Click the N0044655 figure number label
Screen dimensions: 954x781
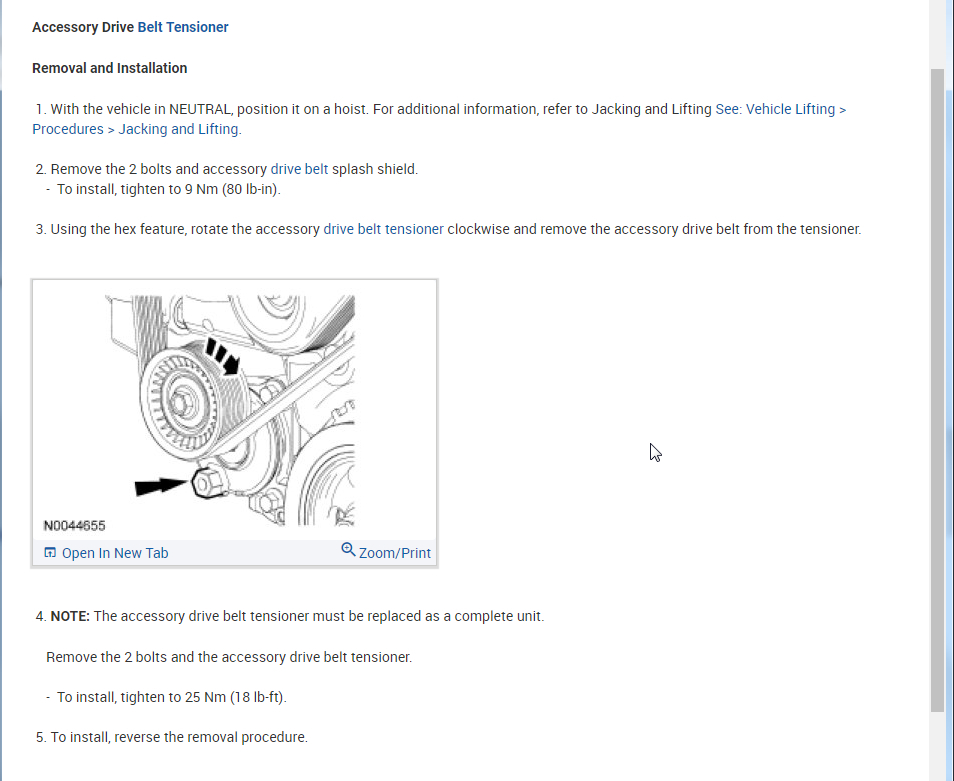(74, 526)
